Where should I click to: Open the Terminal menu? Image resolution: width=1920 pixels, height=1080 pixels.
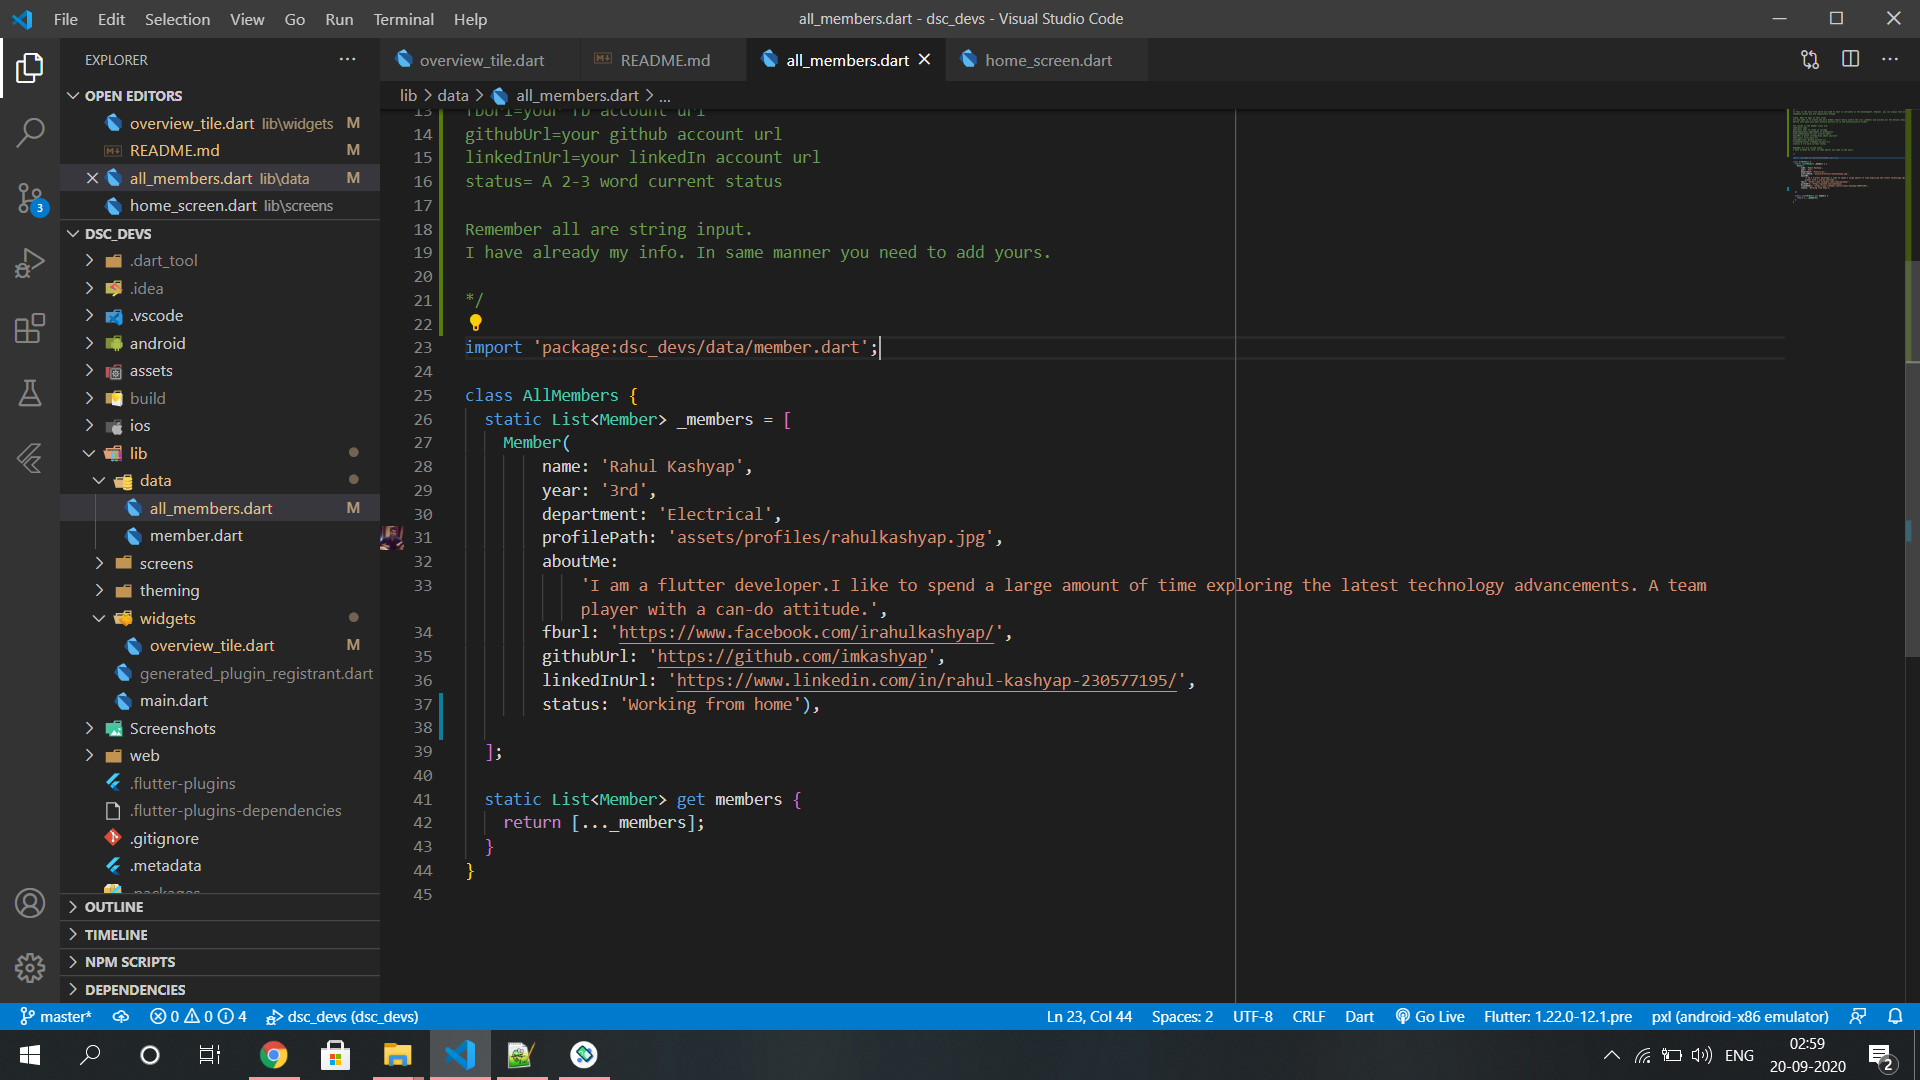pyautogui.click(x=403, y=19)
